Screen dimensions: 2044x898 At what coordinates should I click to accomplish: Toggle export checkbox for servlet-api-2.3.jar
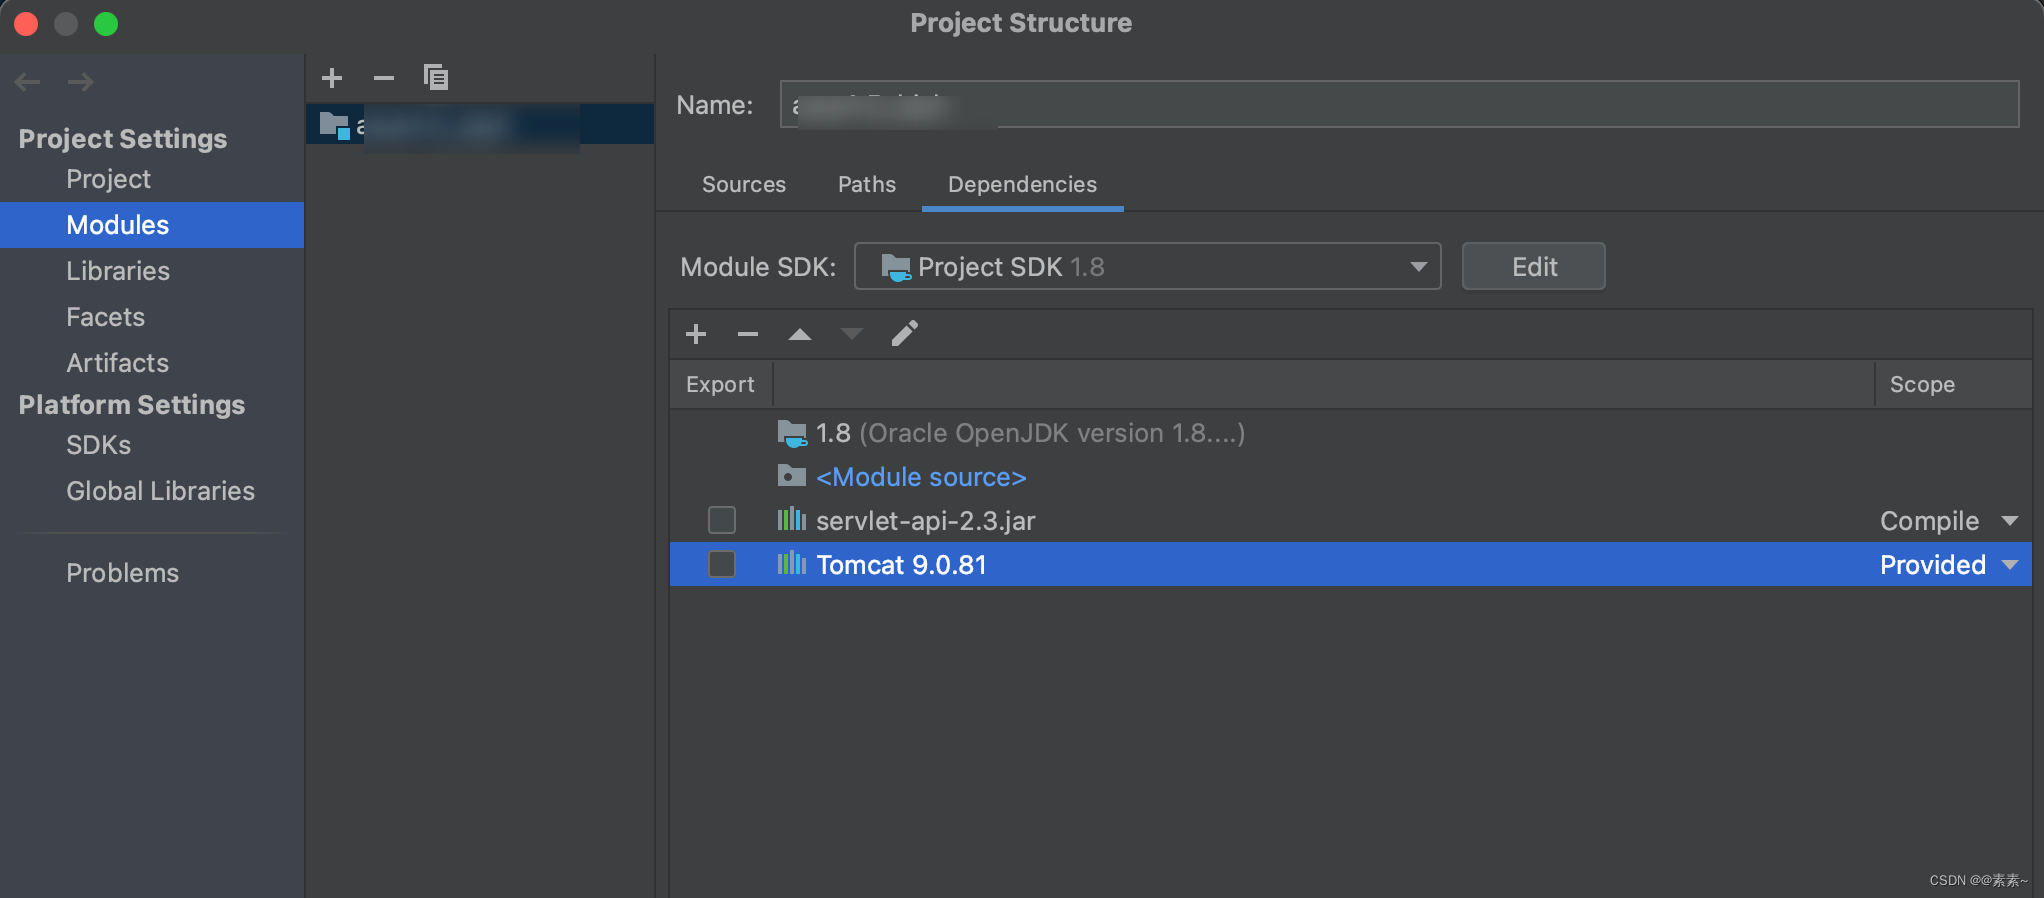click(x=722, y=520)
